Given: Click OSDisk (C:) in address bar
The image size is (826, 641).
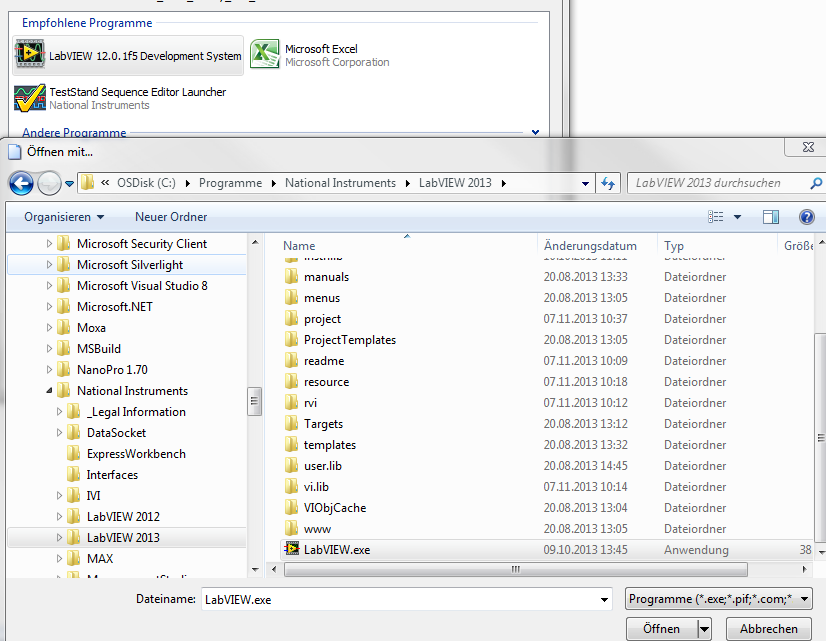Looking at the screenshot, I should point(146,183).
